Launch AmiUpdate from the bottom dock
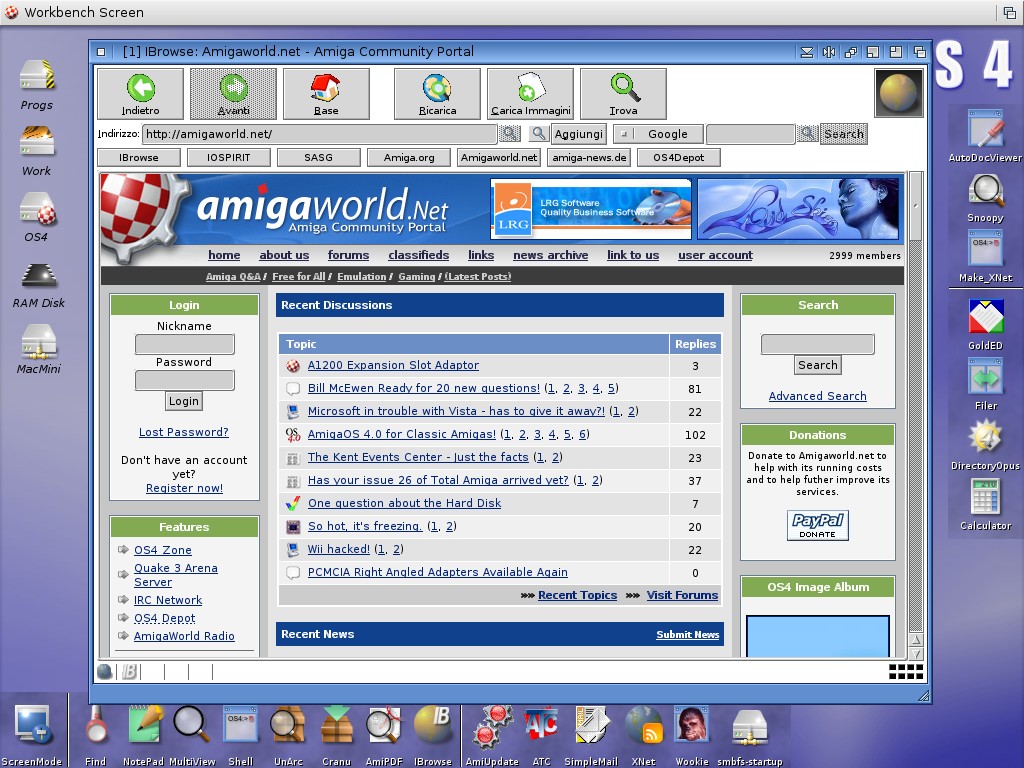Image resolution: width=1024 pixels, height=768 pixels. click(492, 734)
